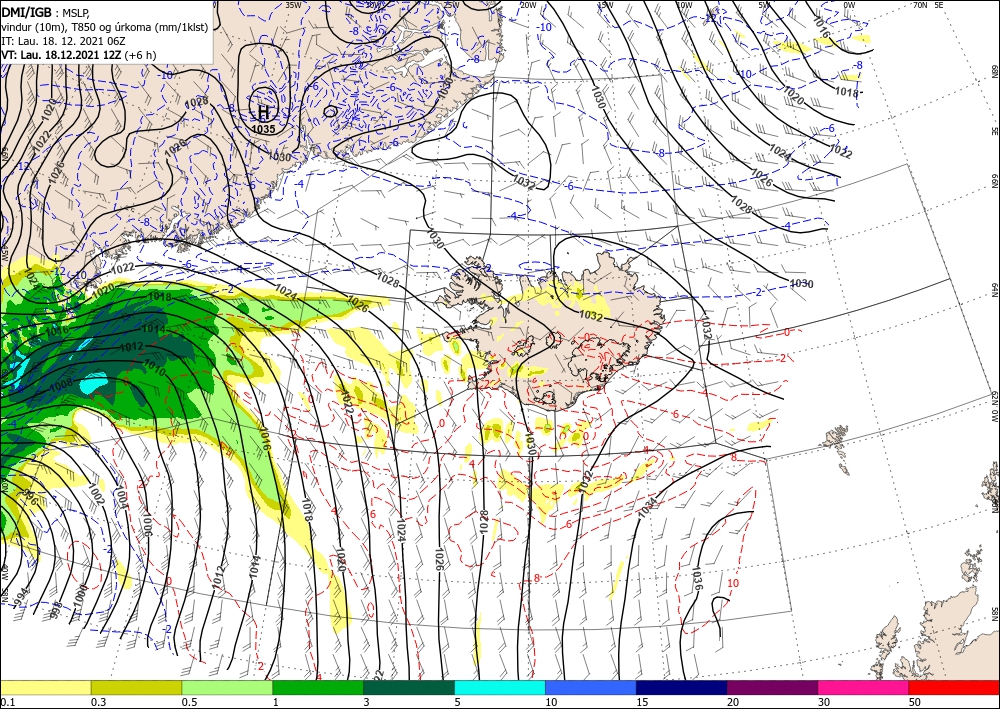Click the legend value '30'
This screenshot has height=709, width=1000.
click(824, 702)
